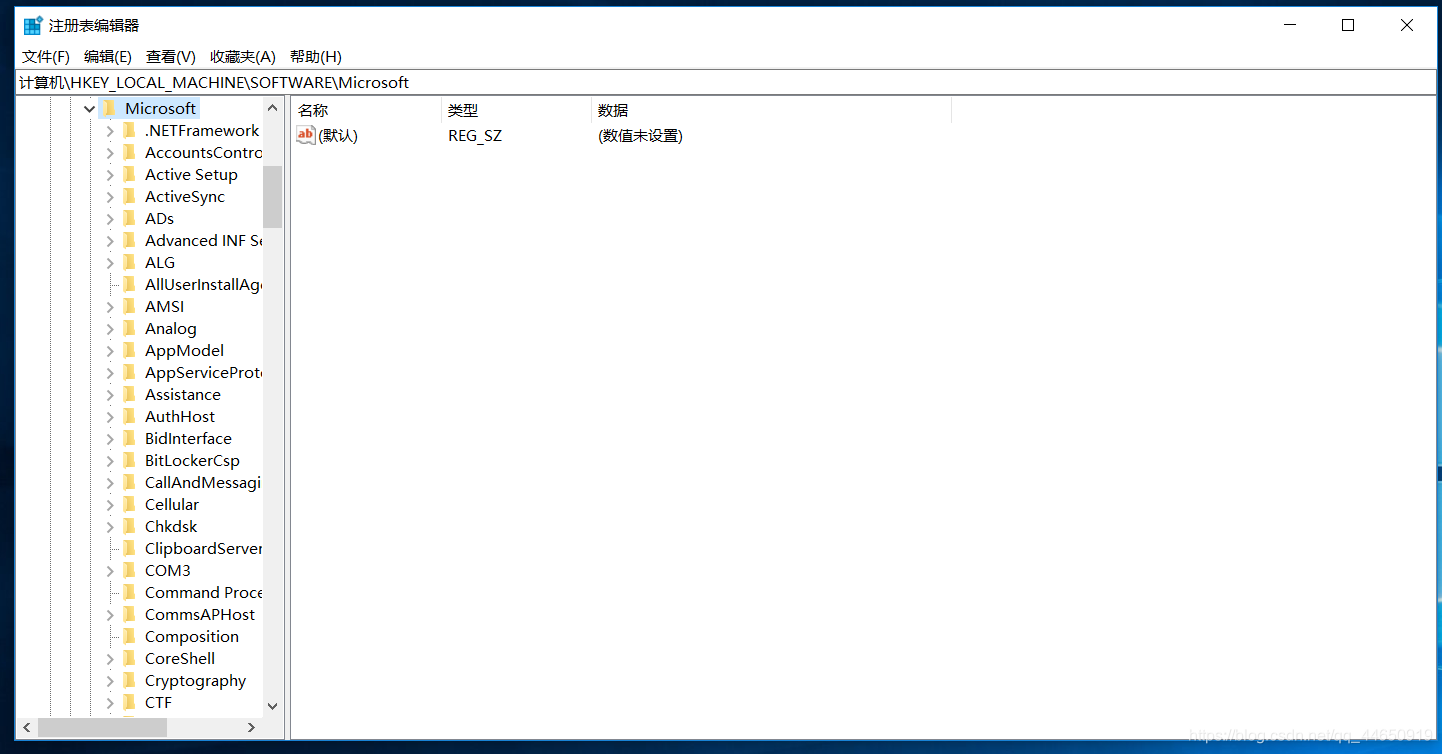Screen dimensions: 1442x754
Task: Click the Registry Editor title bar icon
Action: pos(33,25)
